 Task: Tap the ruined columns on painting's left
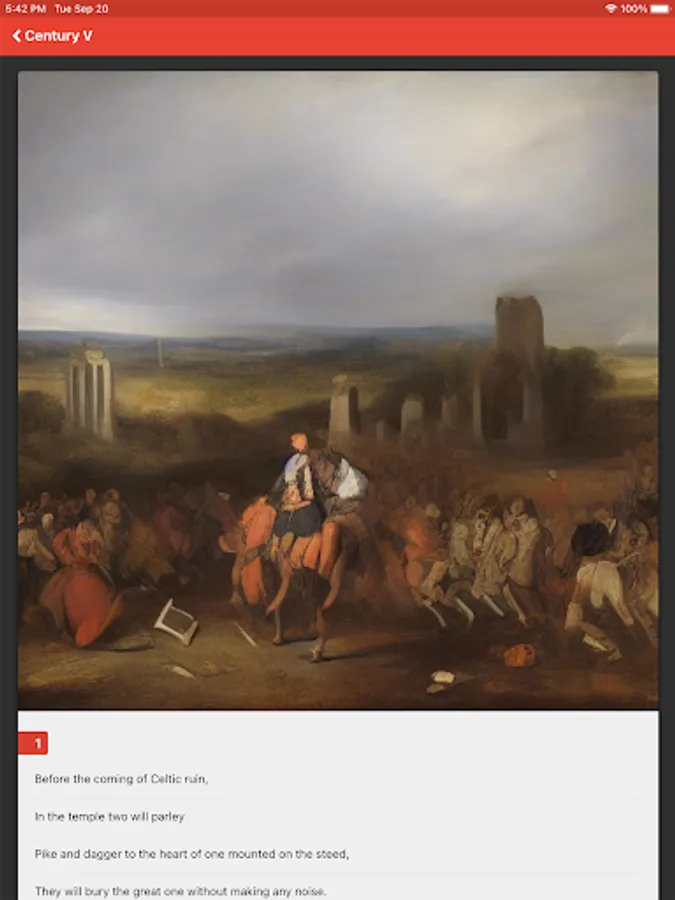90,391
